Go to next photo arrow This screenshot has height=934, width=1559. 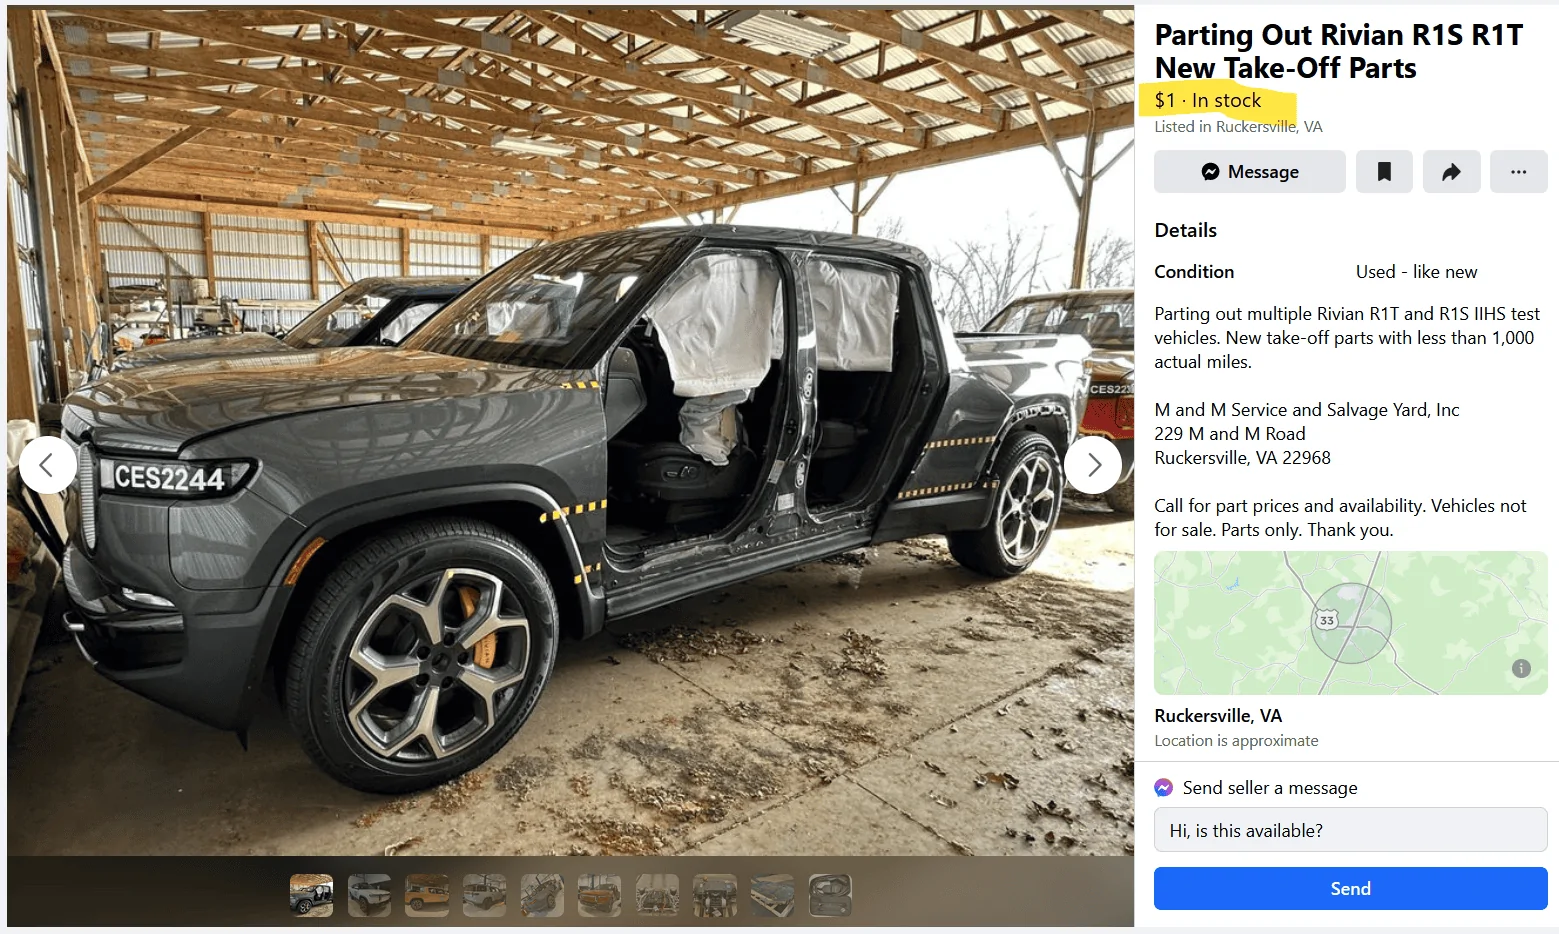pyautogui.click(x=1093, y=465)
